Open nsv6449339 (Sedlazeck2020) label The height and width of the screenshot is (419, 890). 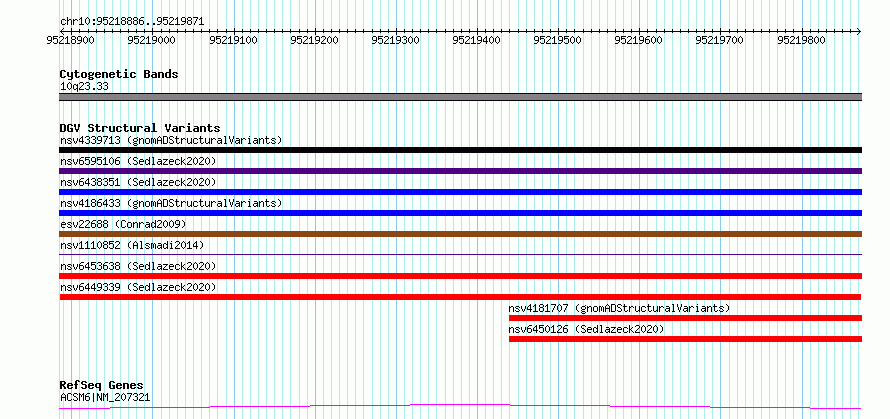(138, 287)
